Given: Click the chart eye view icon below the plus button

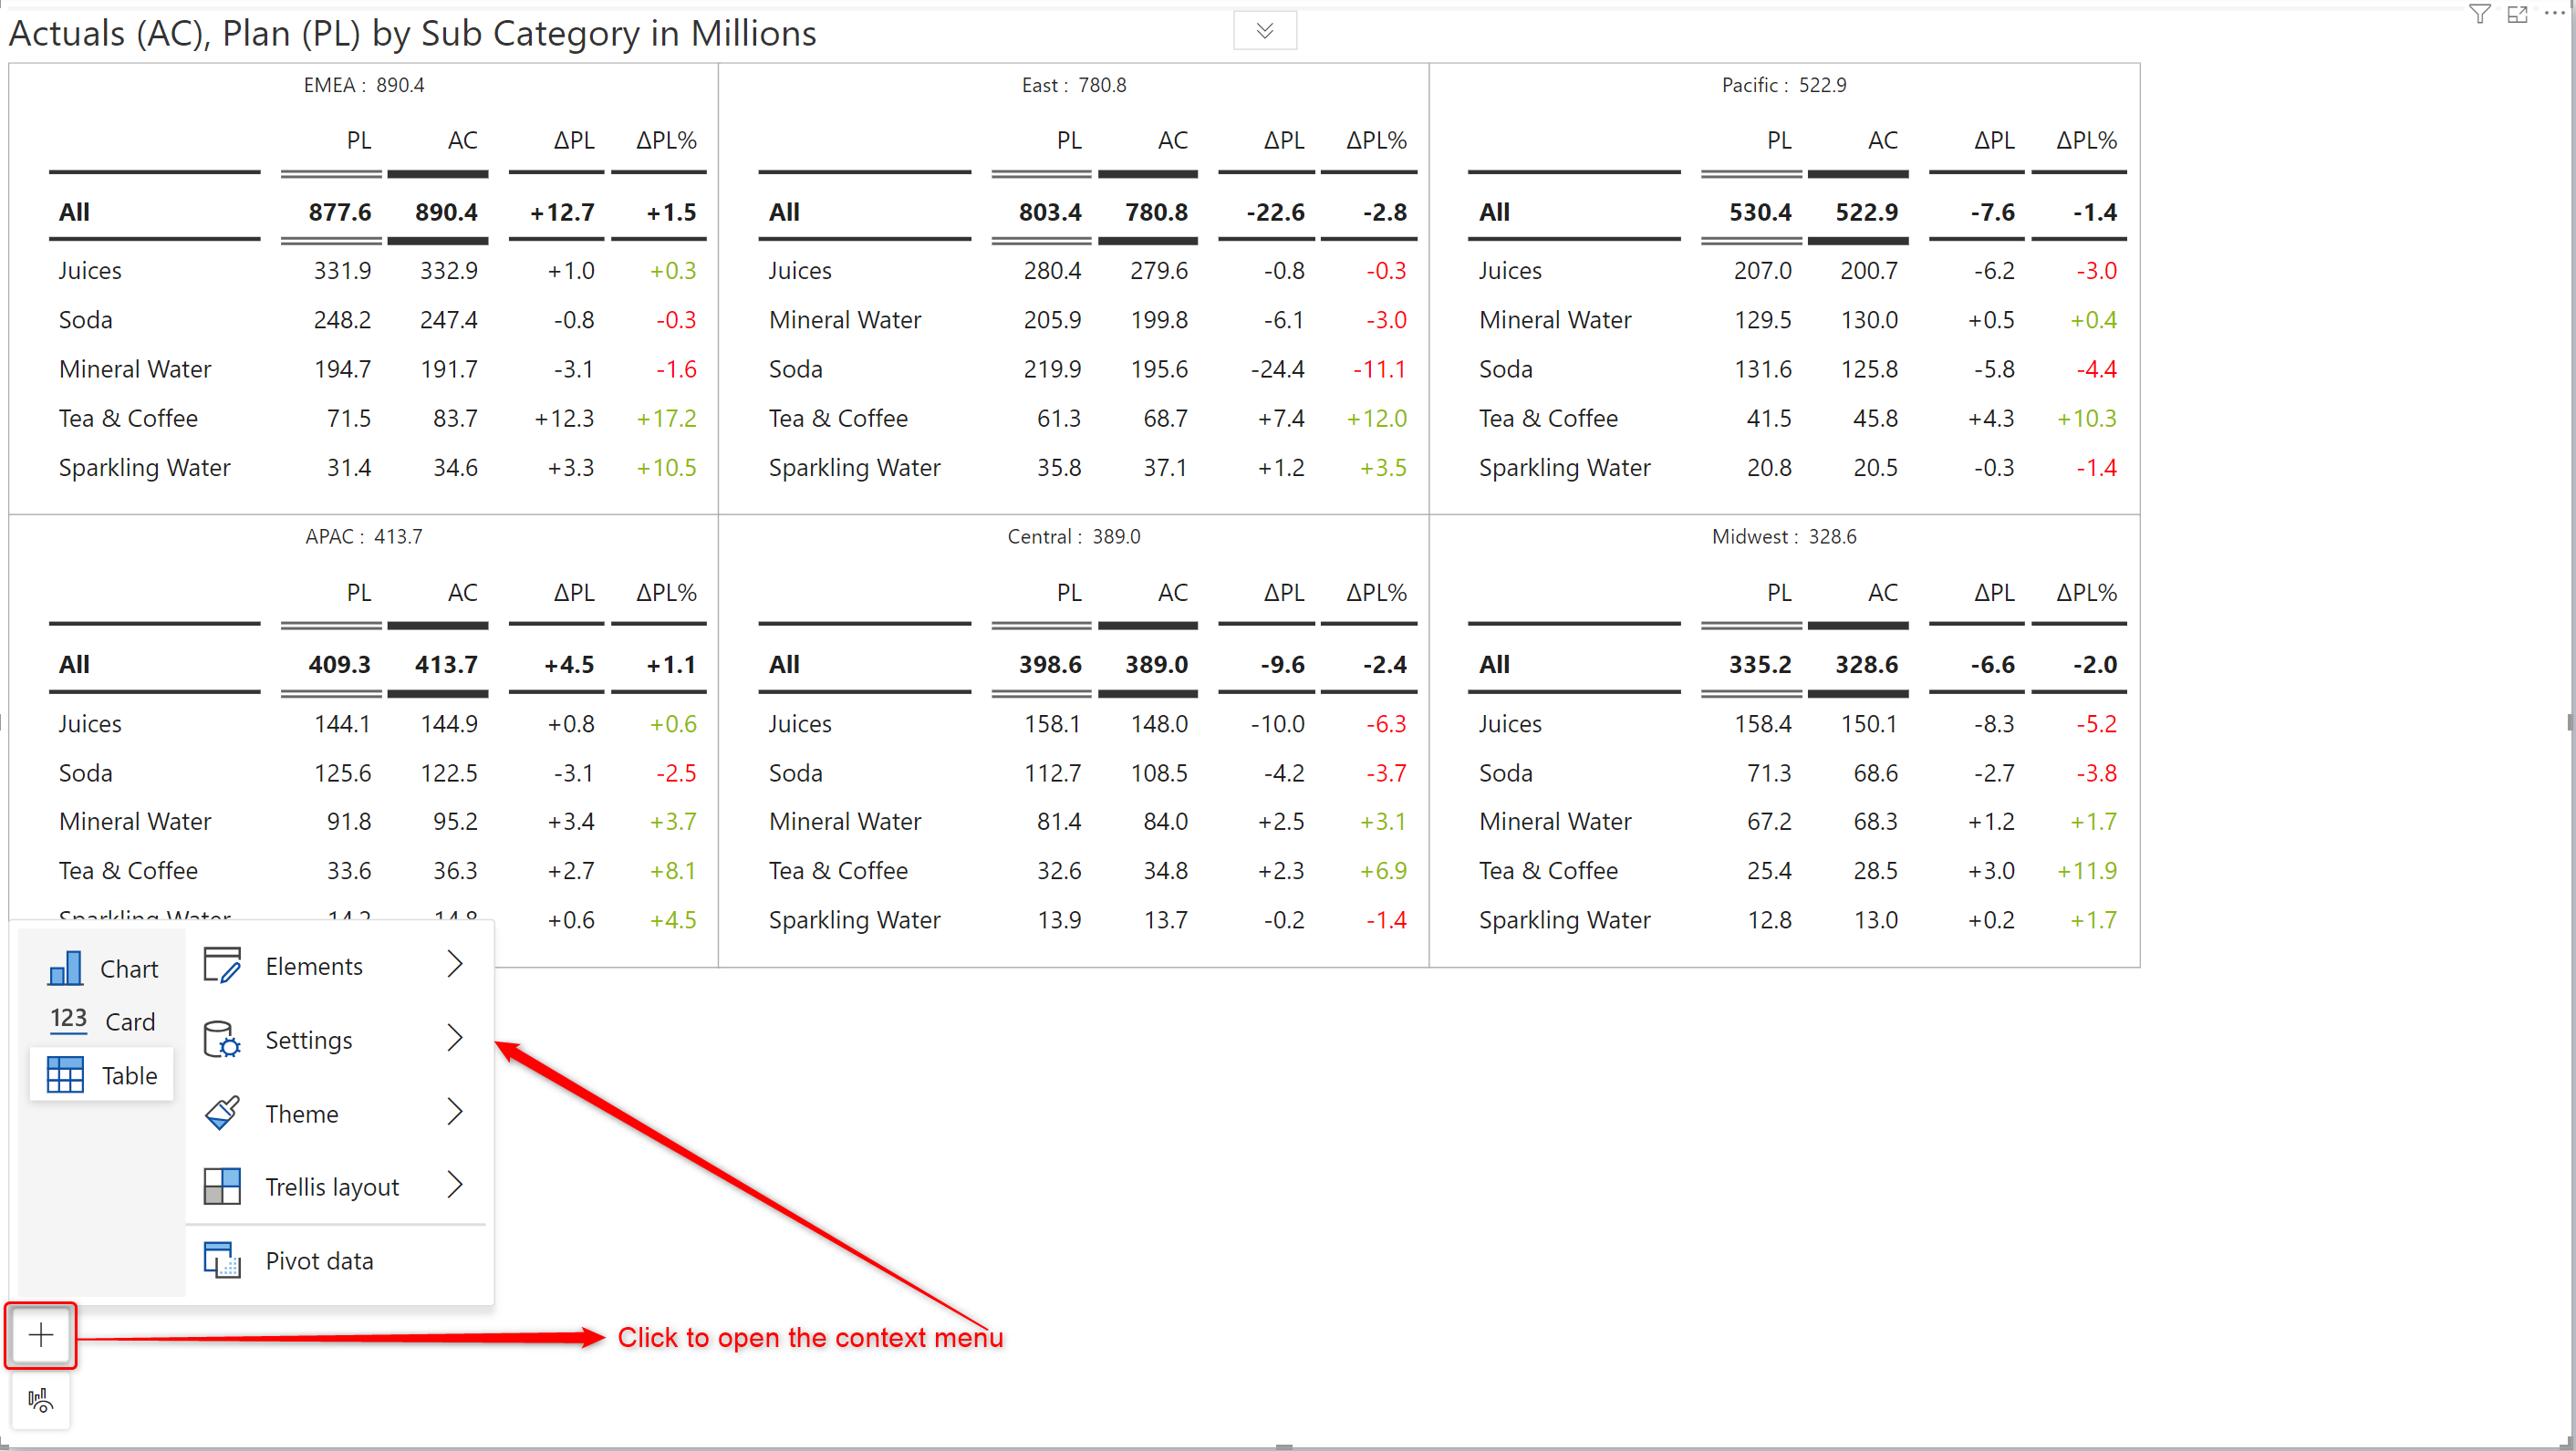Looking at the screenshot, I should coord(41,1400).
